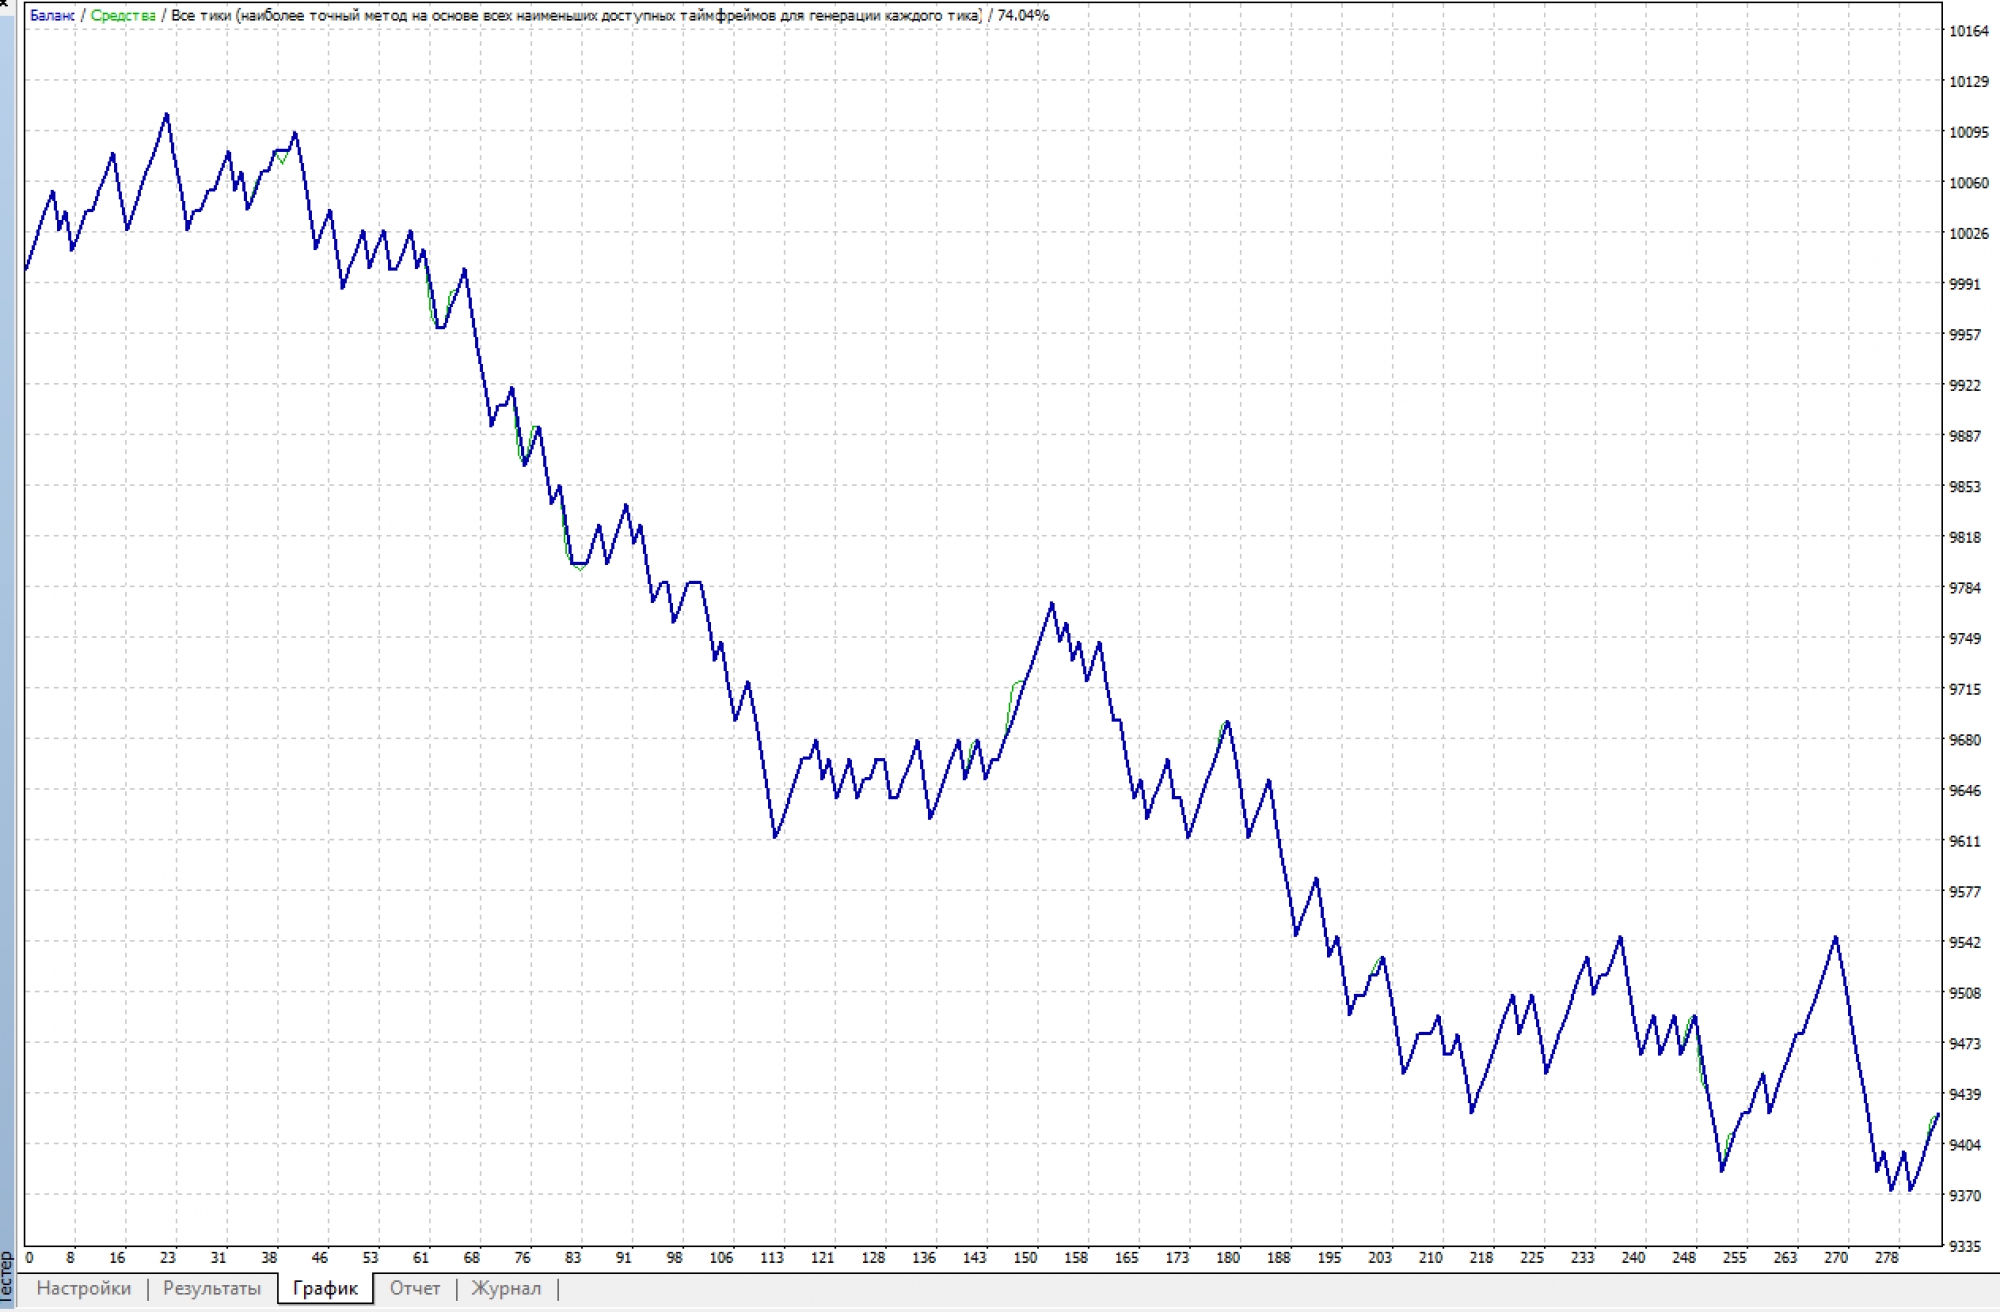Screen dimensions: 2000x1312
Task: Open the Настройки tab
Action: tap(83, 1288)
